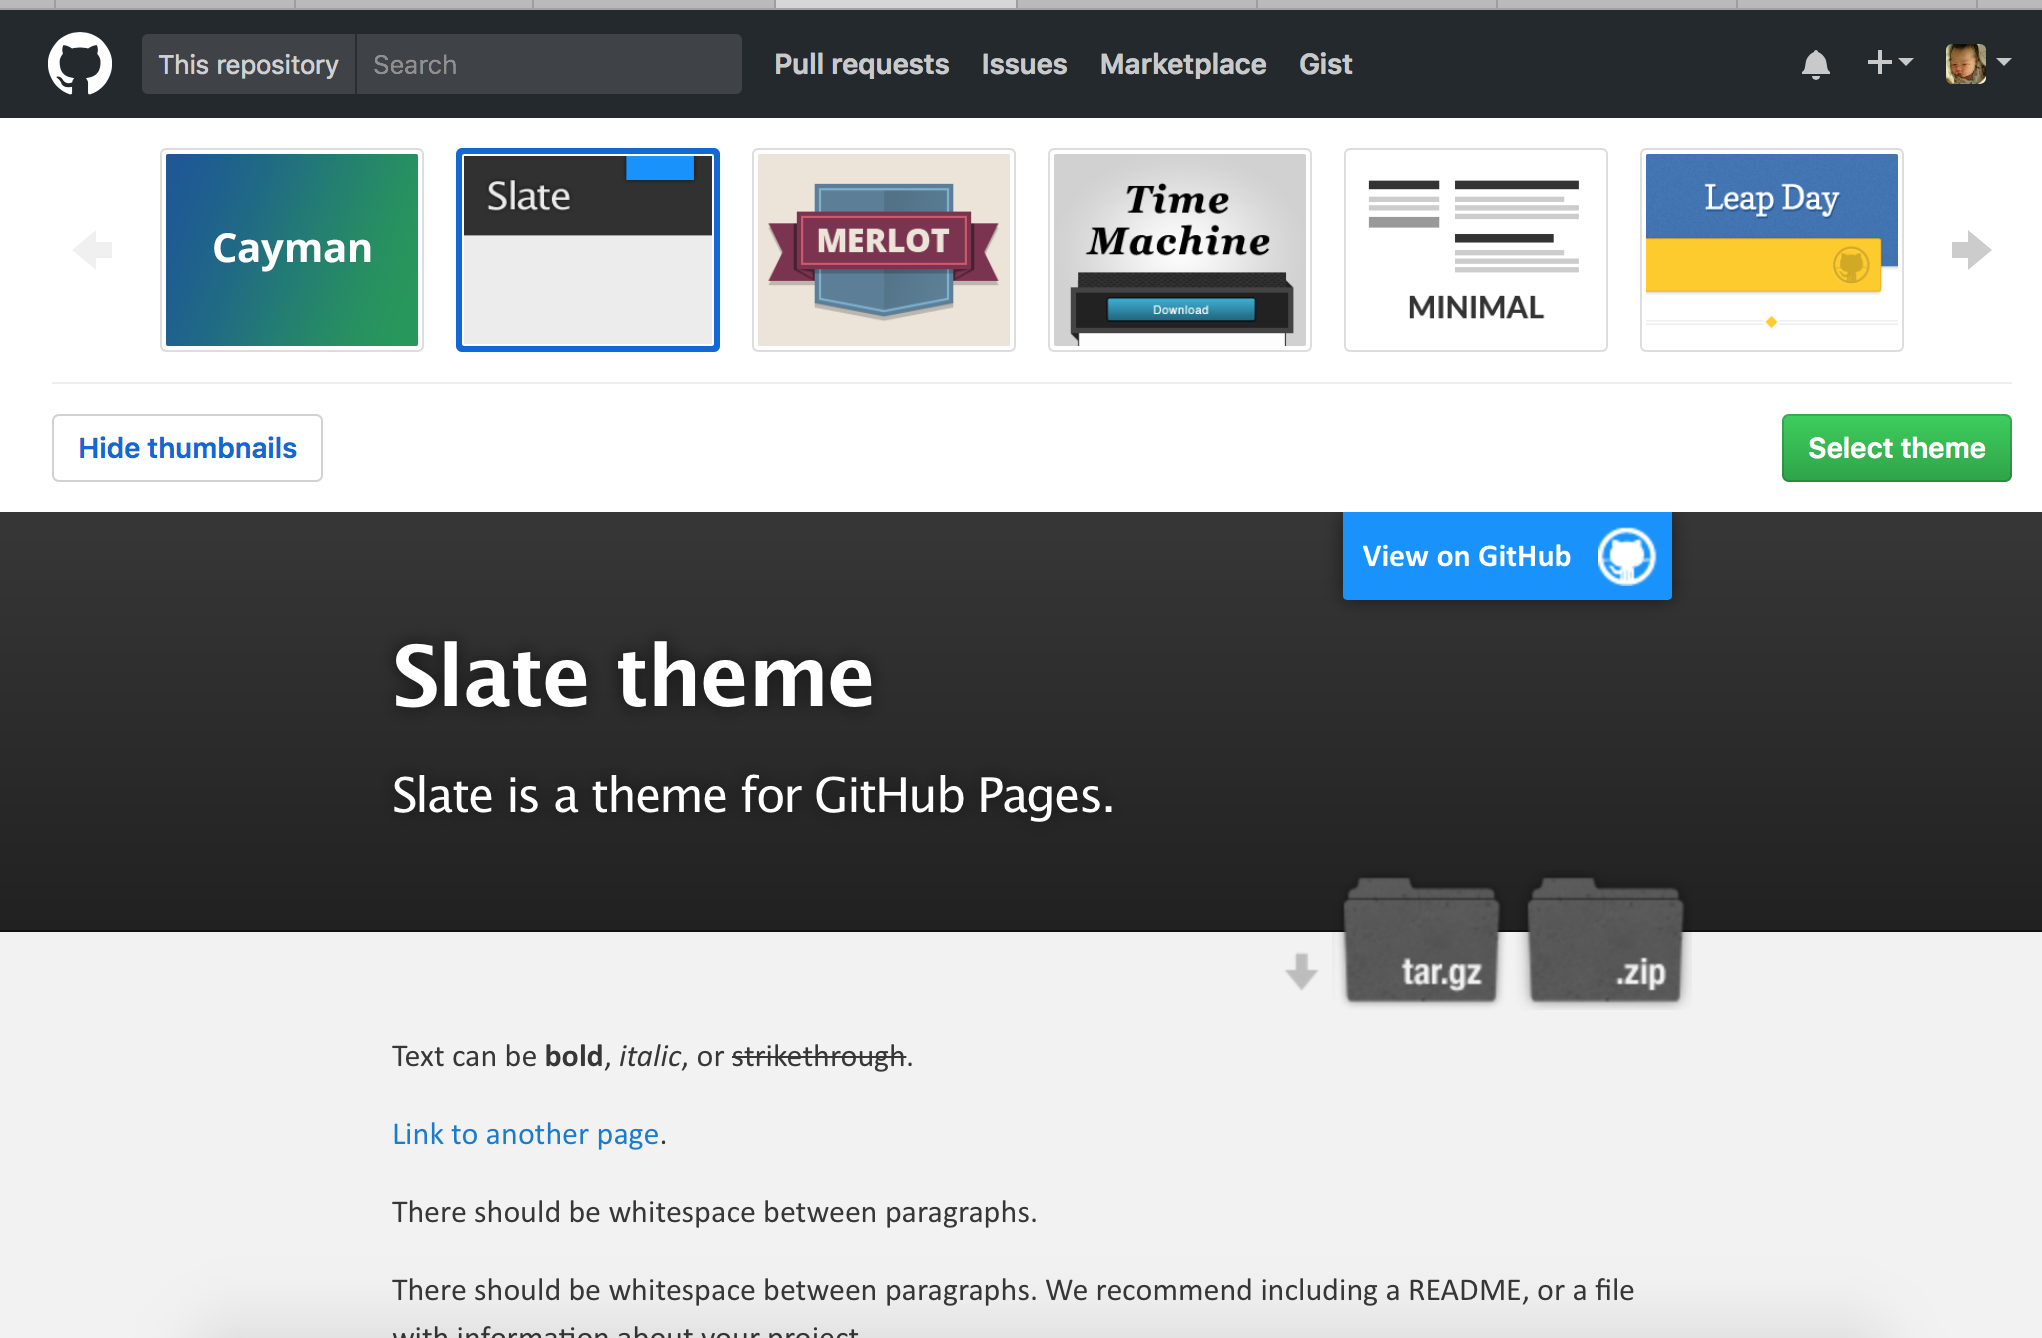Focus the repository Search field
The width and height of the screenshot is (2042, 1338).
[548, 65]
